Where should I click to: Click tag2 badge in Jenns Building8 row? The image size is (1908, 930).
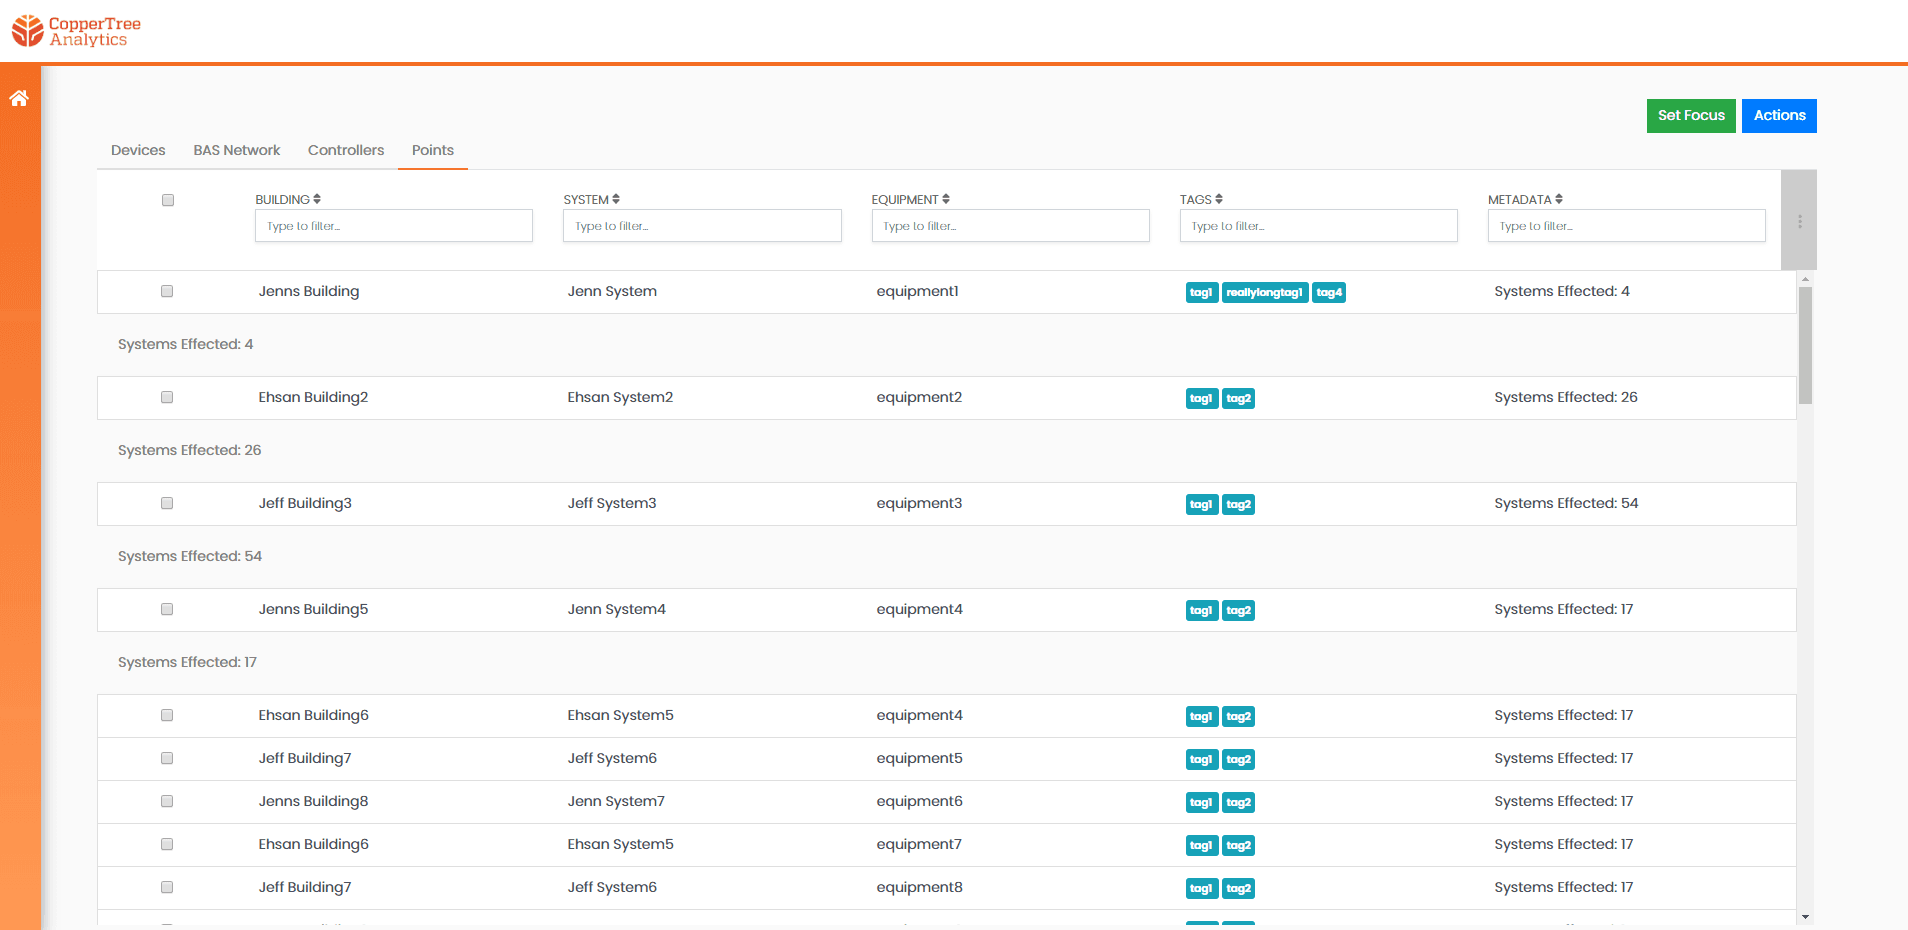[x=1239, y=802]
